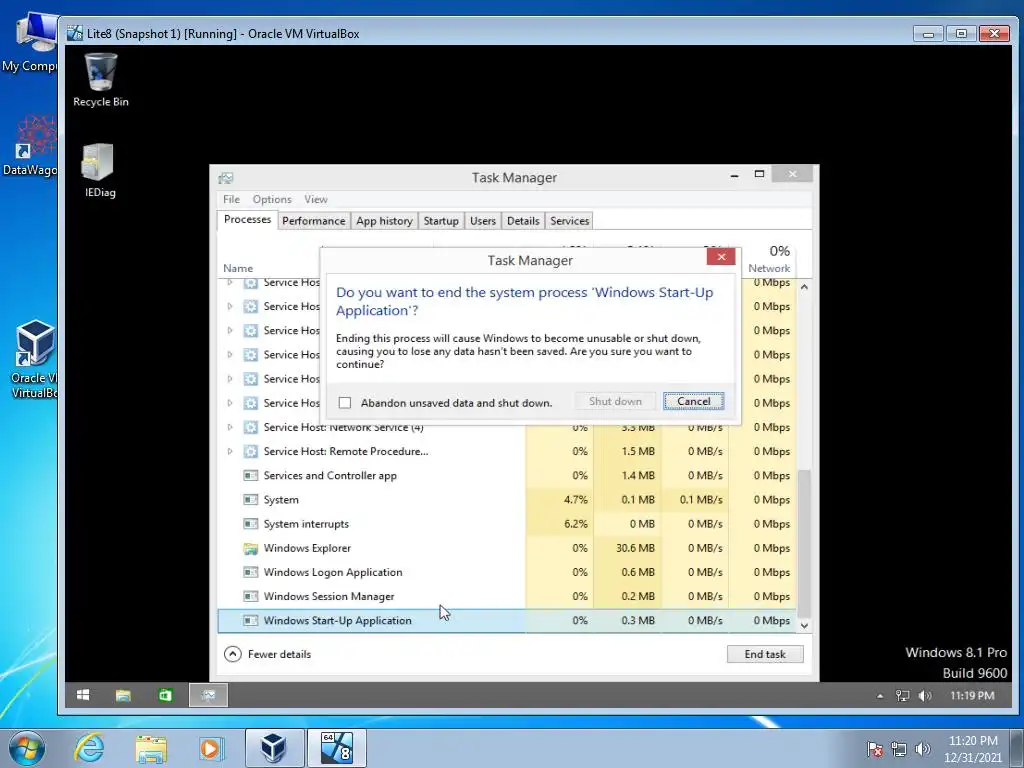Screen dimensions: 1024x768
Task: Click the disabled Shut down button
Action: pyautogui.click(x=615, y=402)
